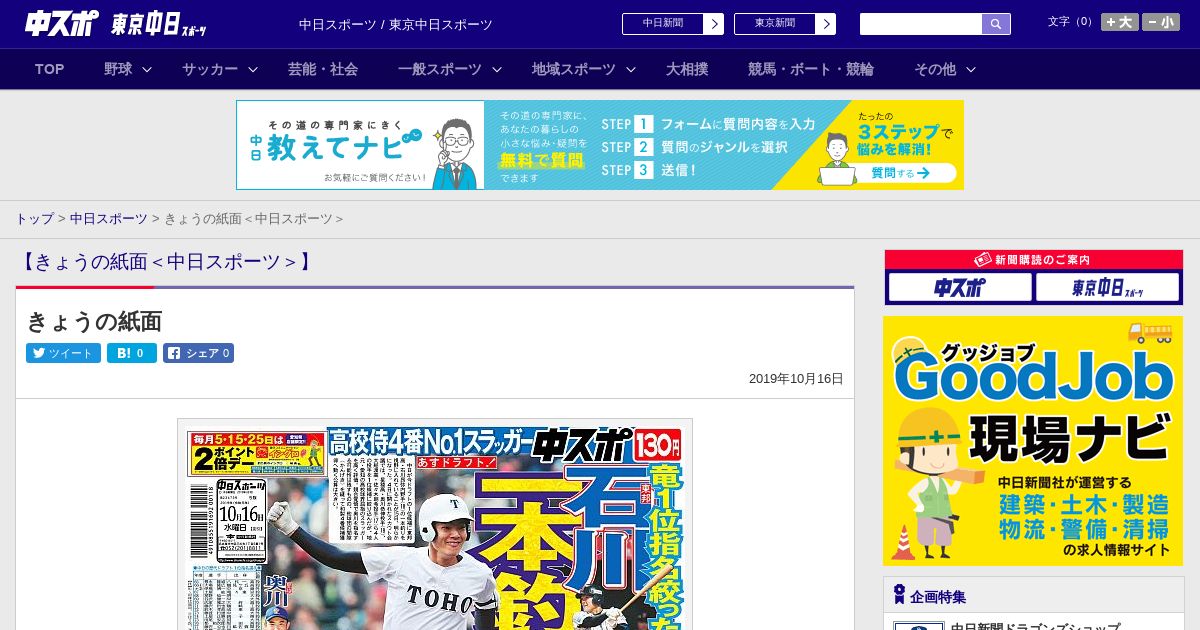The width and height of the screenshot is (1200, 630).
Task: Go to TOP menu item
Action: (50, 69)
